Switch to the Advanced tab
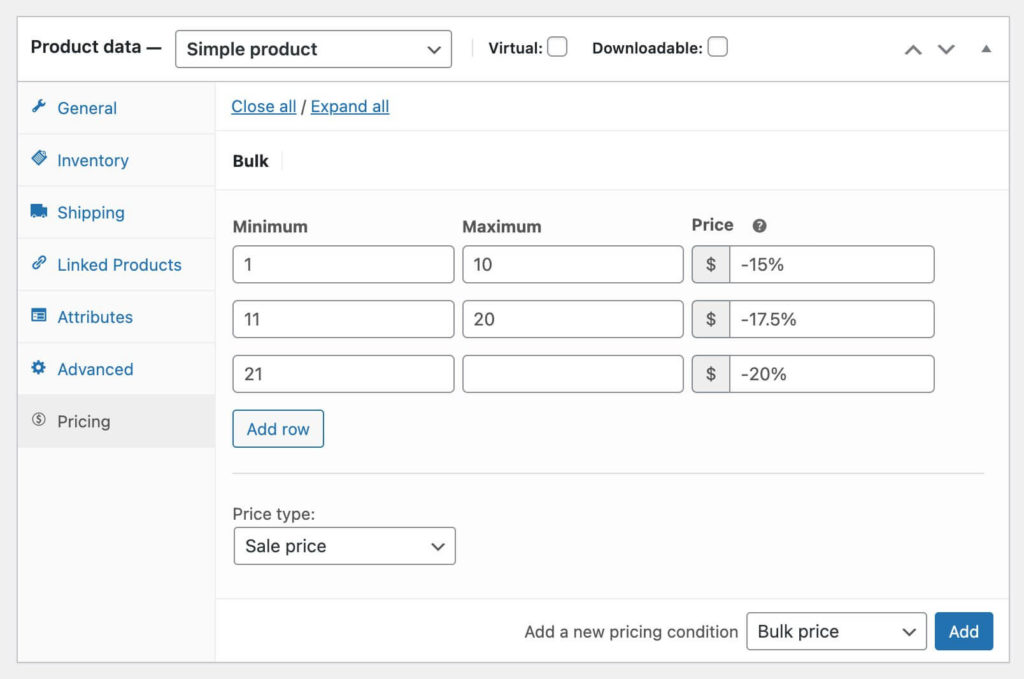This screenshot has width=1024, height=679. pyautogui.click(x=116, y=369)
